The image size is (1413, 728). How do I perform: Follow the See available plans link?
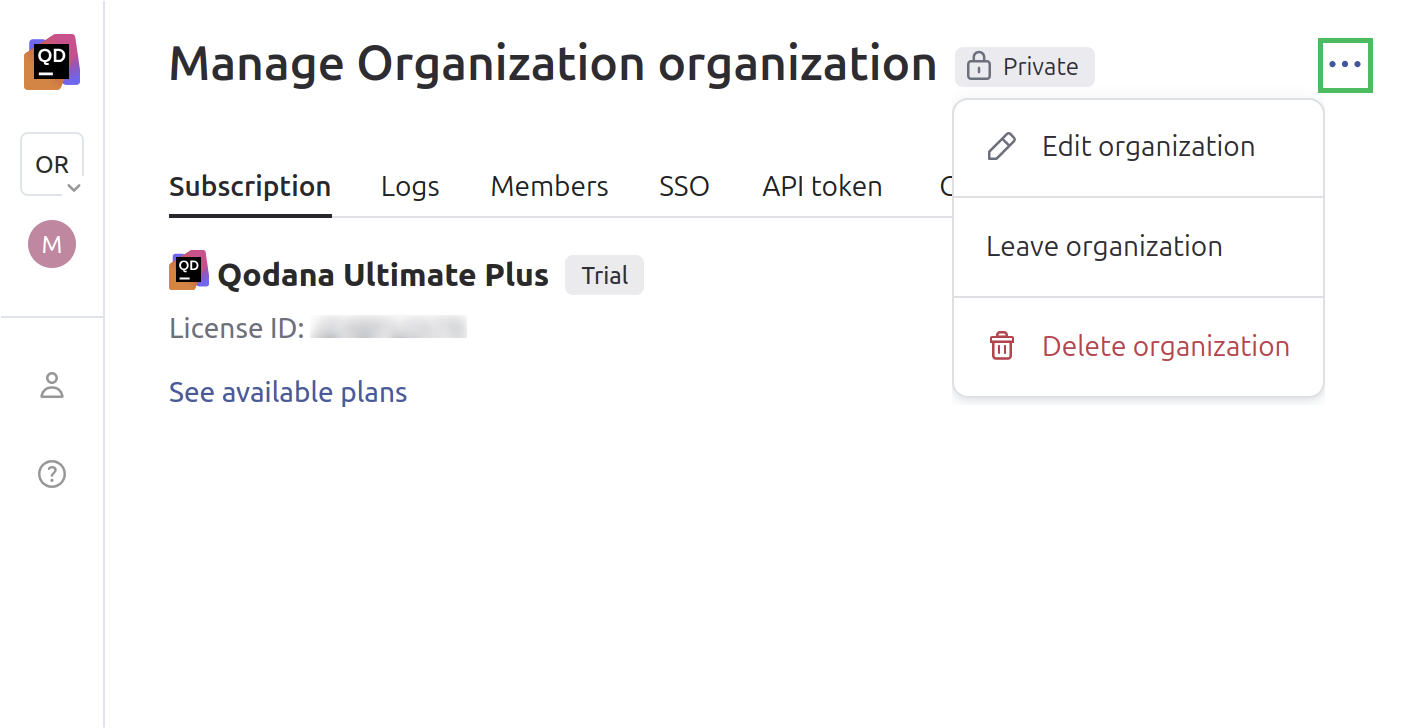(288, 392)
